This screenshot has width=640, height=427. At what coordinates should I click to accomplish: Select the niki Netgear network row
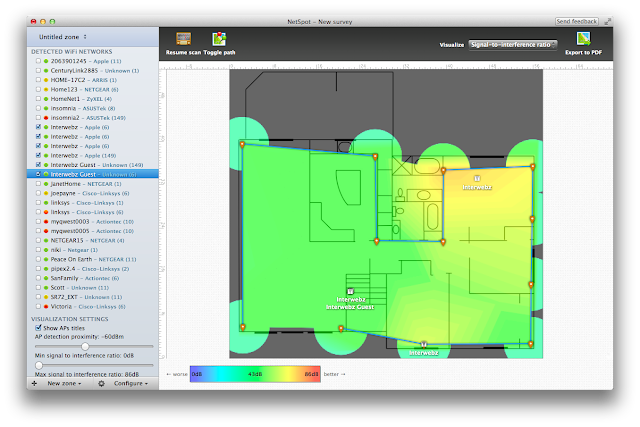pyautogui.click(x=93, y=250)
